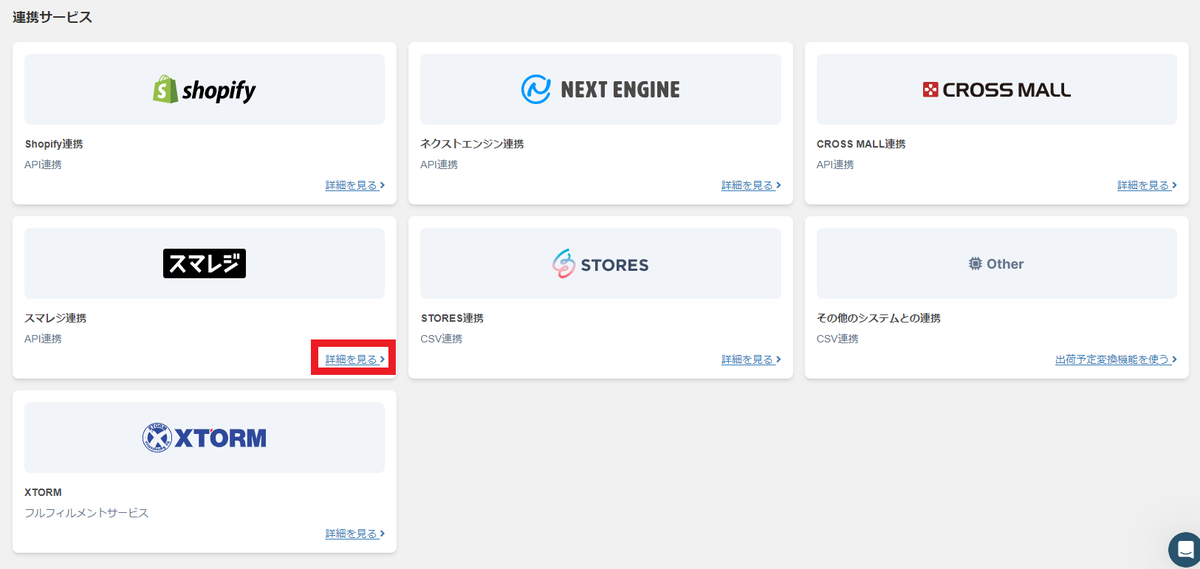Click the NEXT ENGINE logo banner
The image size is (1200, 569).
point(600,90)
